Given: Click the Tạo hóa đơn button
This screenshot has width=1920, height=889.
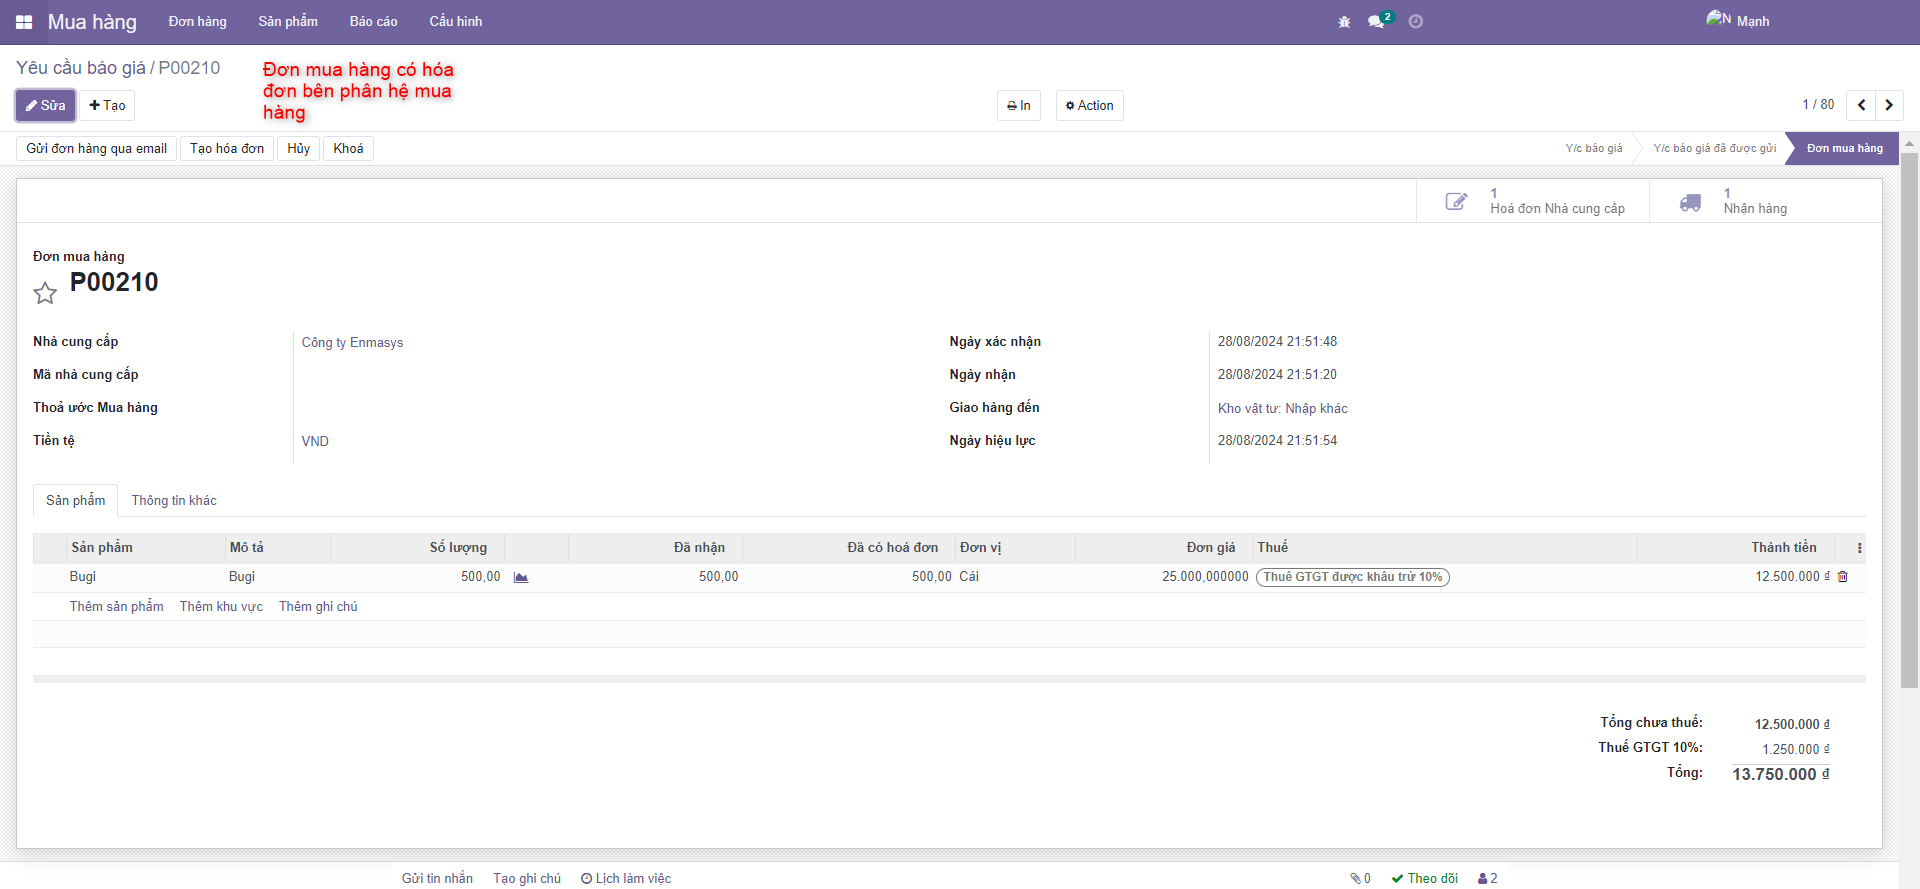Looking at the screenshot, I should [227, 149].
